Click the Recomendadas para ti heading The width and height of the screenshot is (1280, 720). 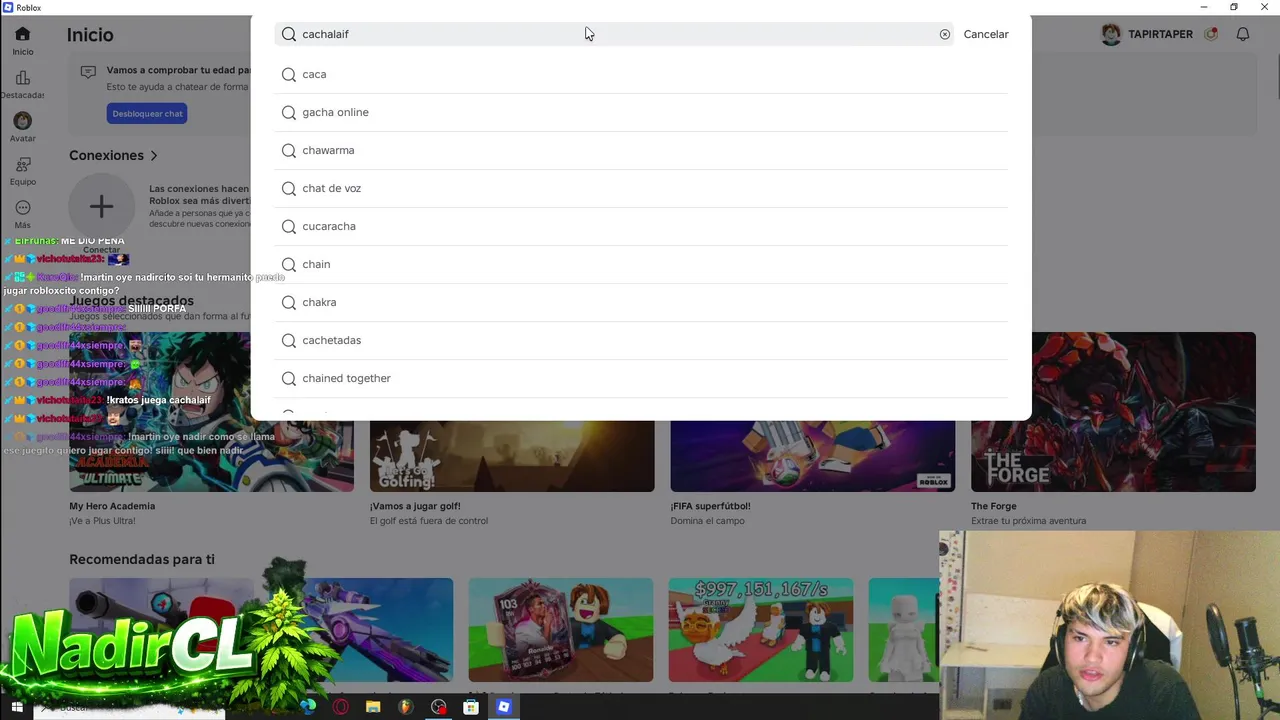(142, 560)
